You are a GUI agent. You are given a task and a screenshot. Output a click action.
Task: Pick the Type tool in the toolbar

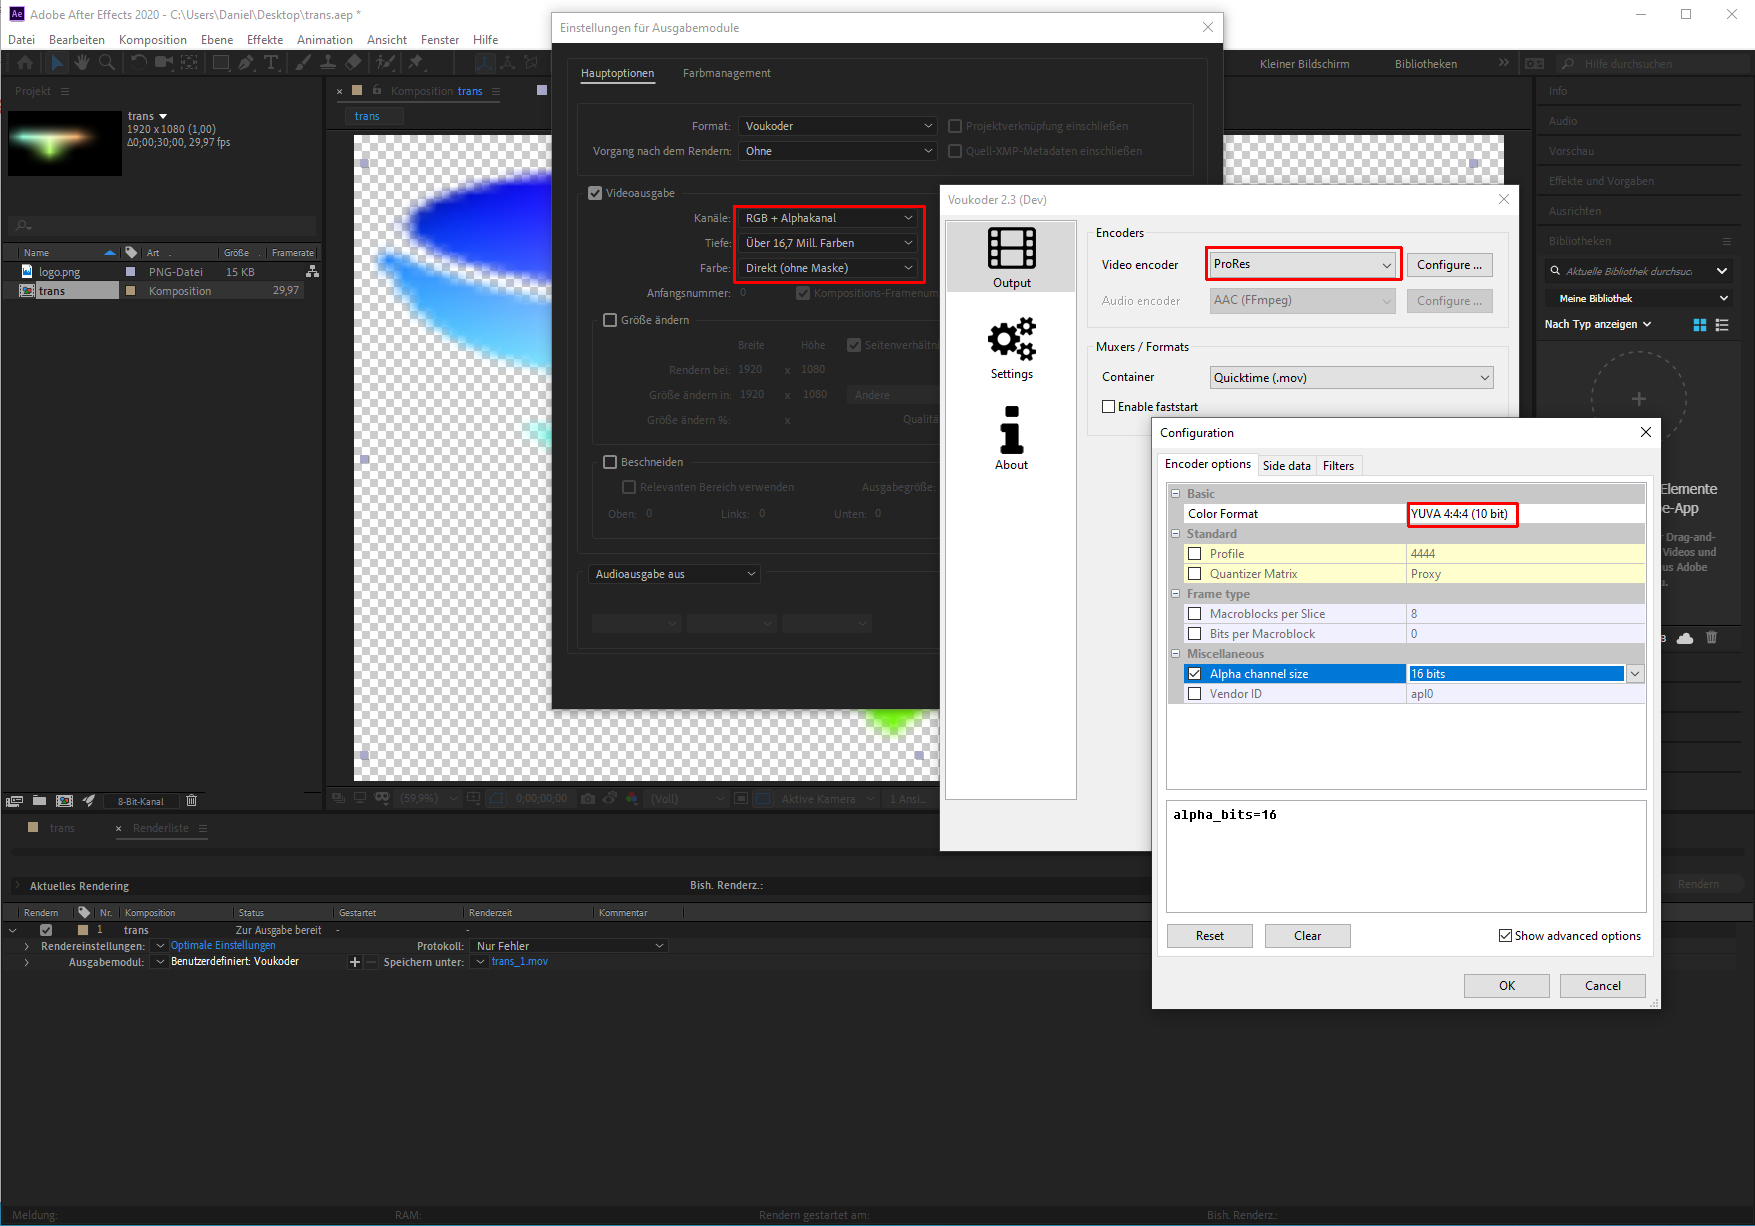pos(271,63)
